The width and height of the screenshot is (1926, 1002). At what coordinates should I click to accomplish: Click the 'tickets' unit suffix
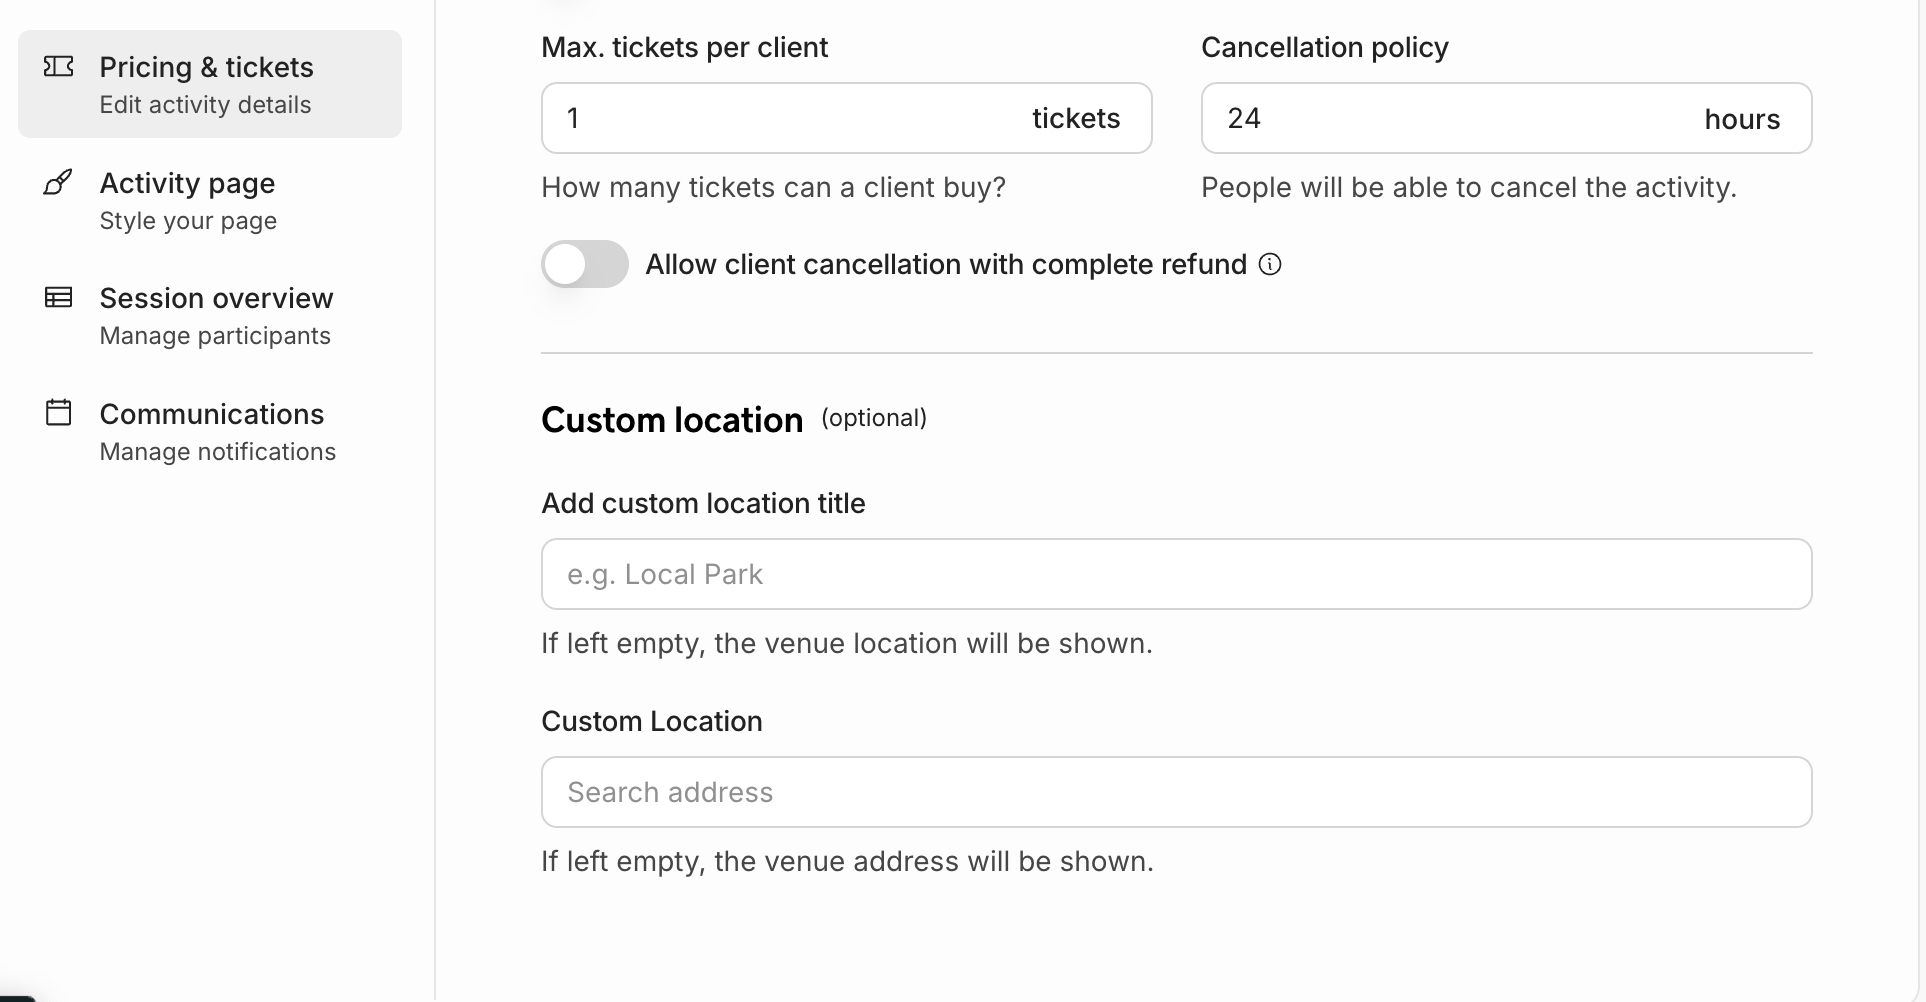[x=1076, y=118]
